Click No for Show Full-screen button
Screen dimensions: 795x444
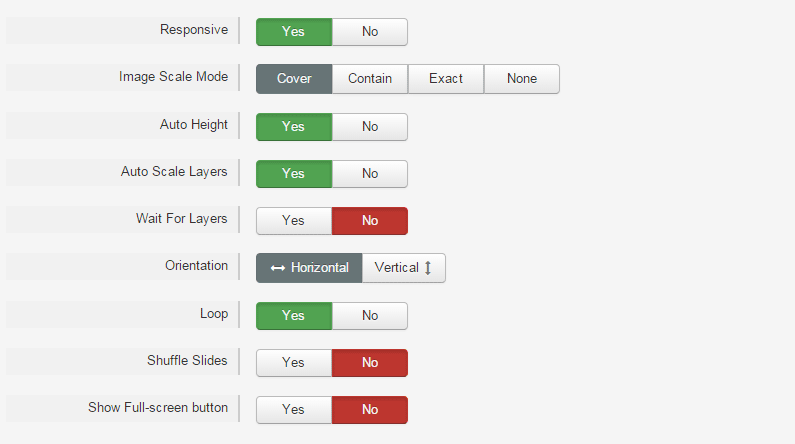(370, 410)
